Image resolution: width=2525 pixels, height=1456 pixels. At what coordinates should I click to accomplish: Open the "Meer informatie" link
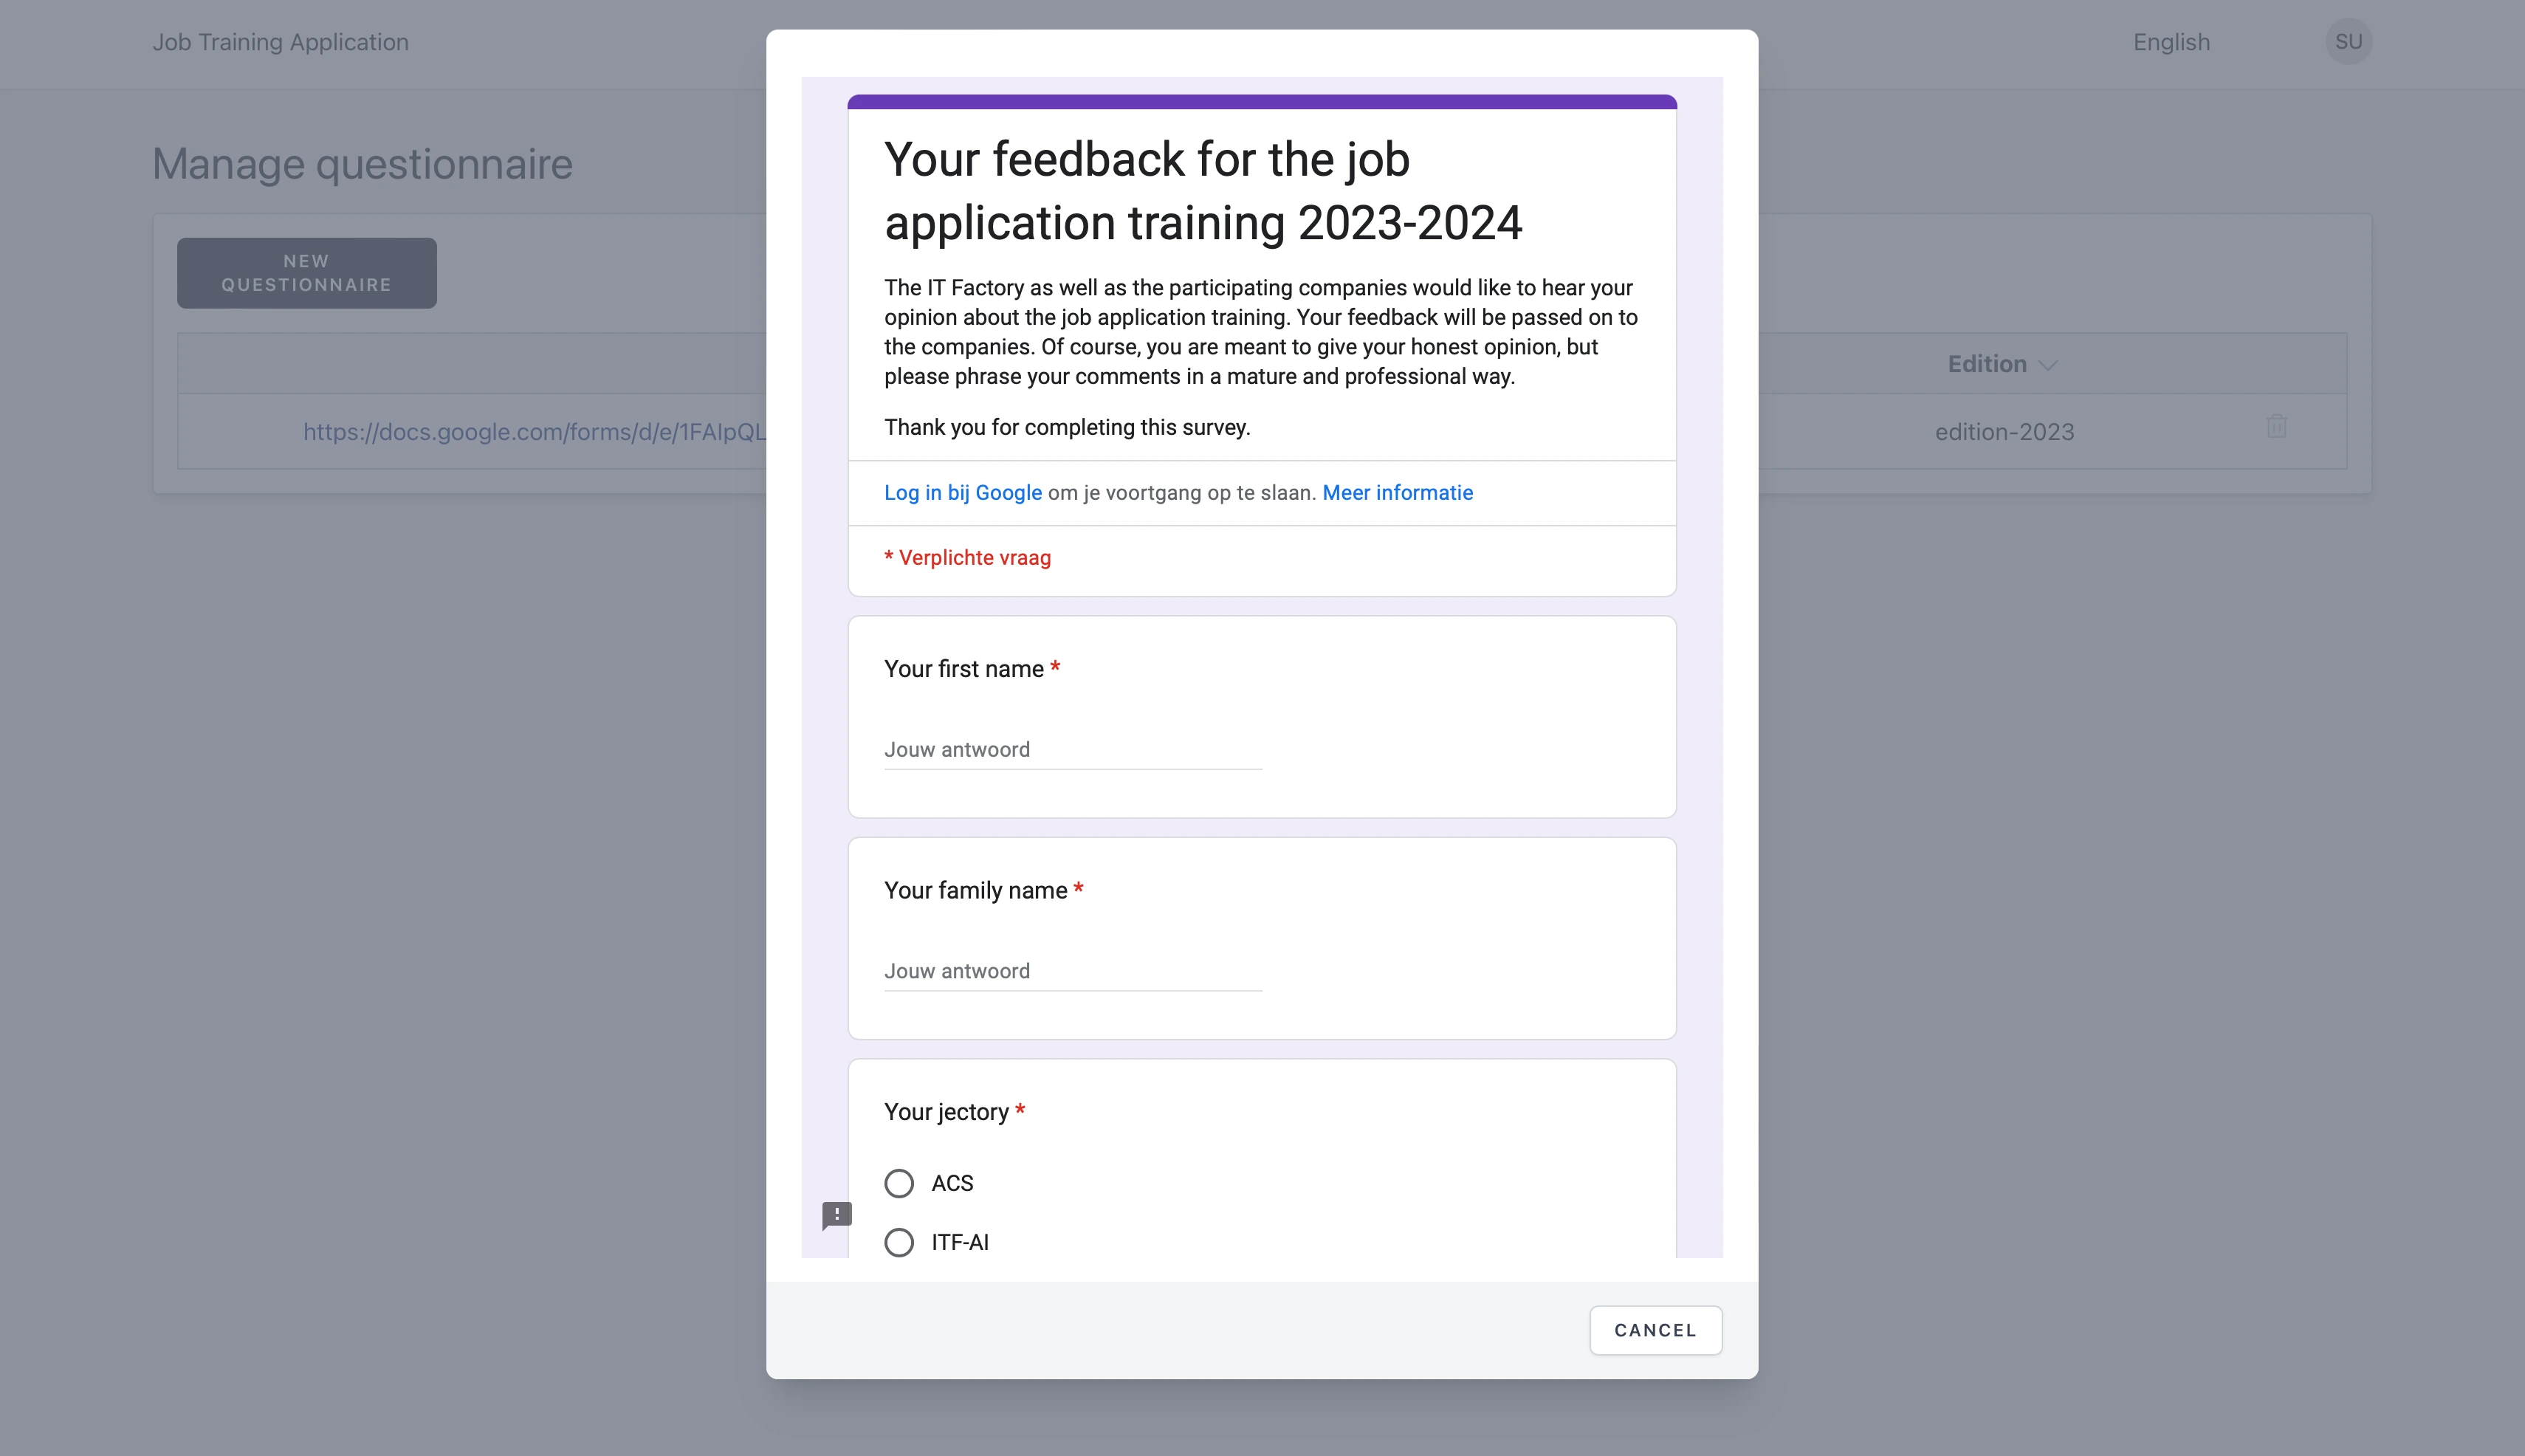tap(1397, 492)
